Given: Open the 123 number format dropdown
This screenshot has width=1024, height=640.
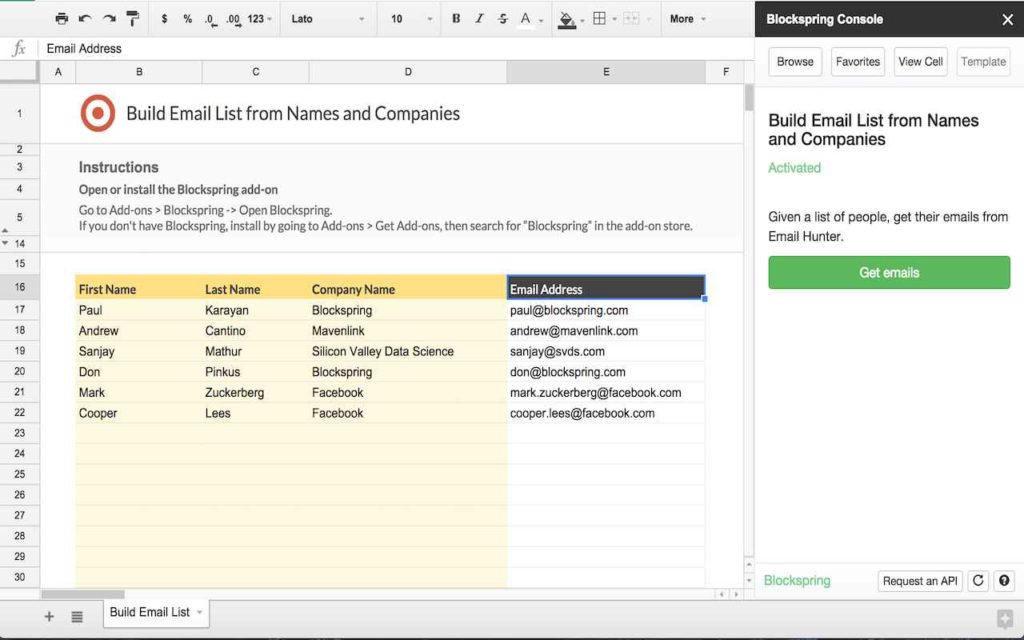Looking at the screenshot, I should [261, 19].
